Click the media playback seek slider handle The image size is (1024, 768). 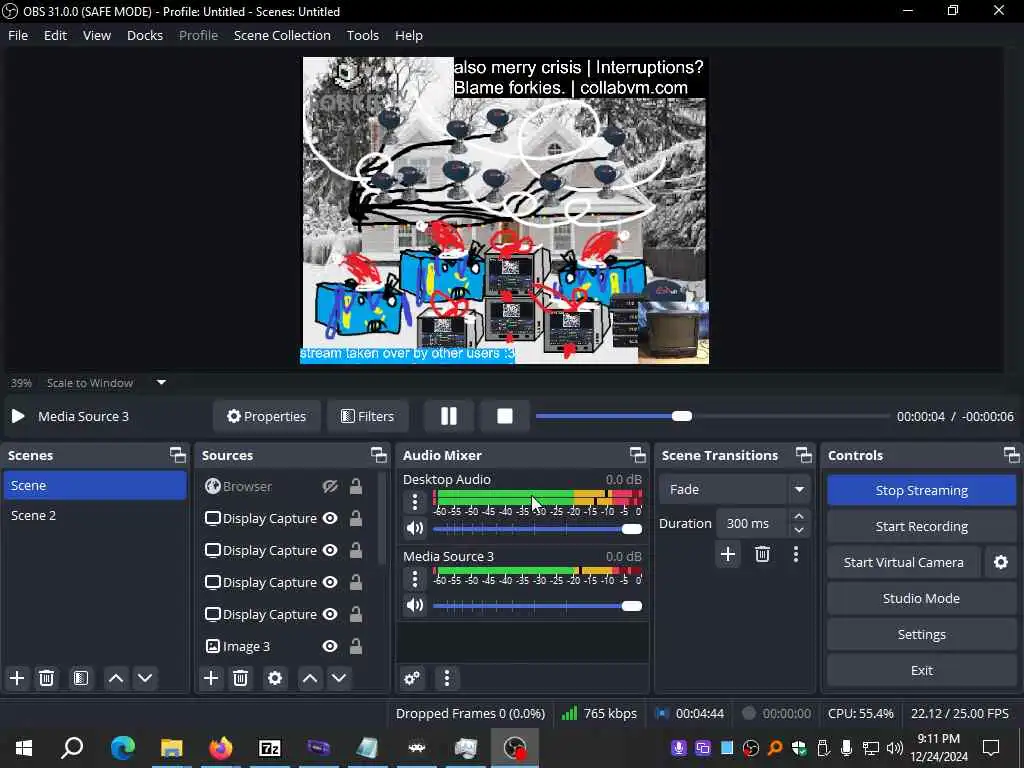tap(682, 416)
